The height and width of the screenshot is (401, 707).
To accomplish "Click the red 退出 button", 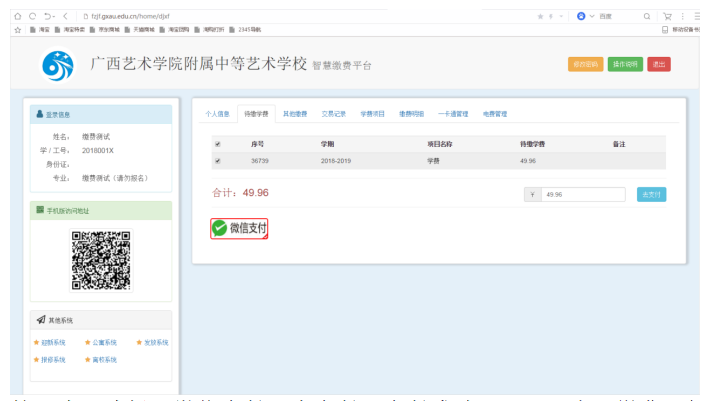I will click(659, 65).
